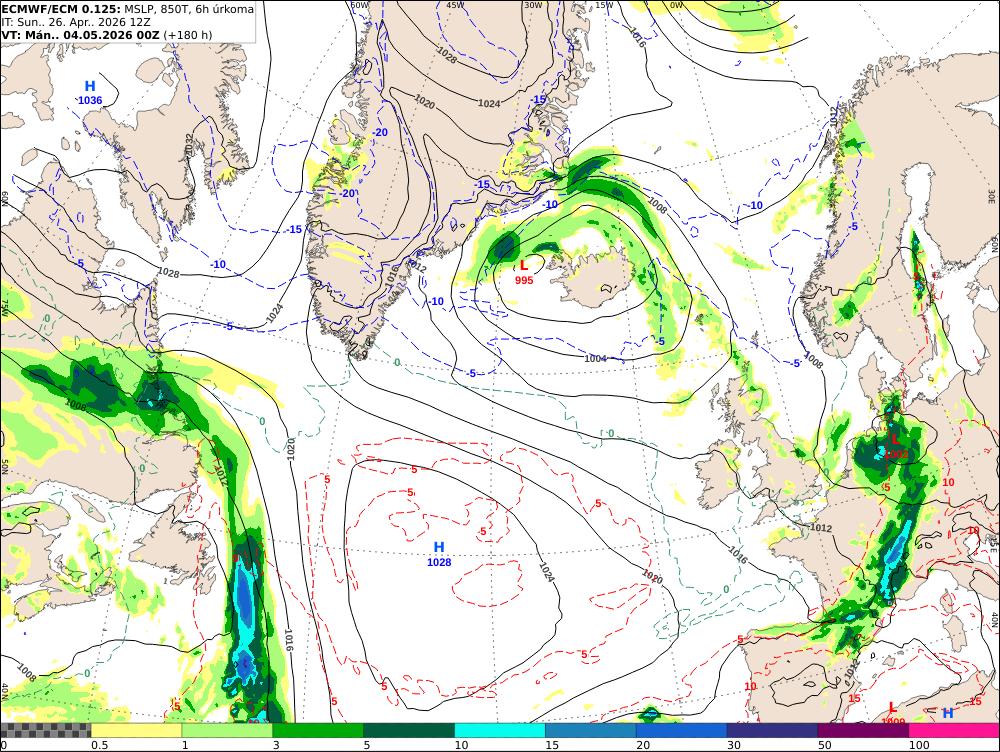Click the bright blue 20–30 legend swatch
Image resolution: width=1000 pixels, height=752 pixels.
[682, 730]
